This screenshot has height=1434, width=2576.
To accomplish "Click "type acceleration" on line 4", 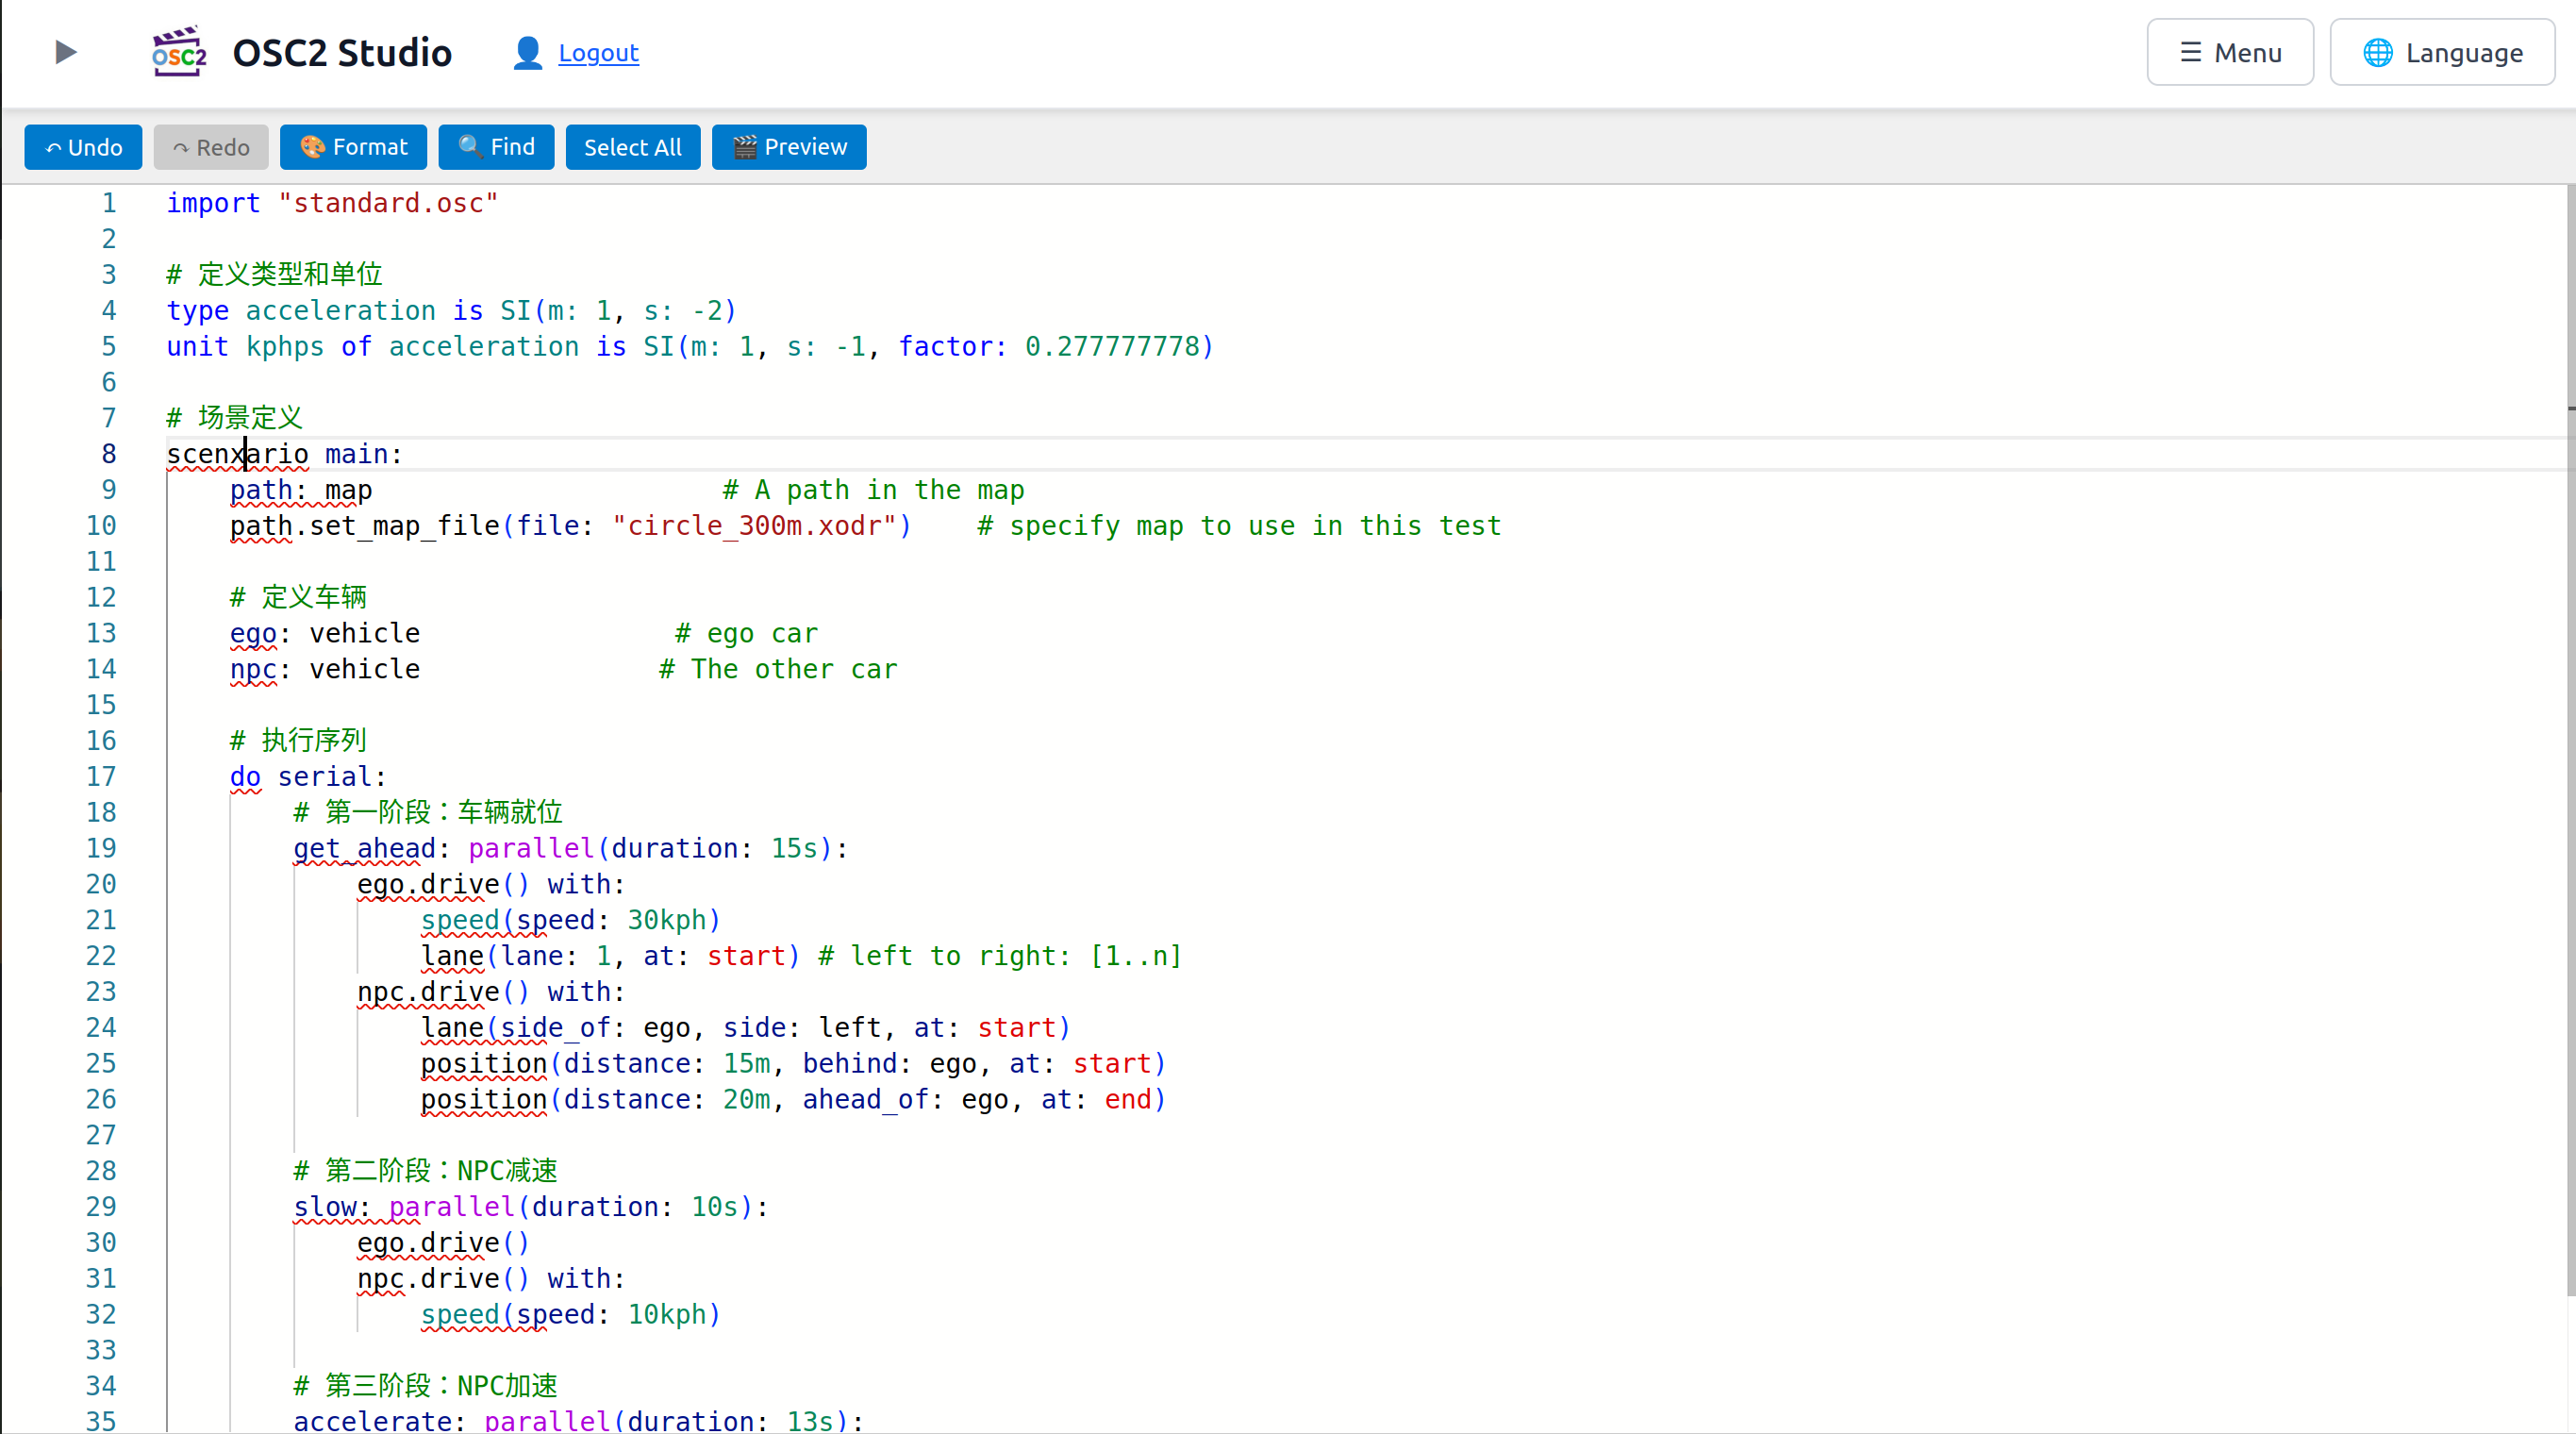I will point(301,310).
